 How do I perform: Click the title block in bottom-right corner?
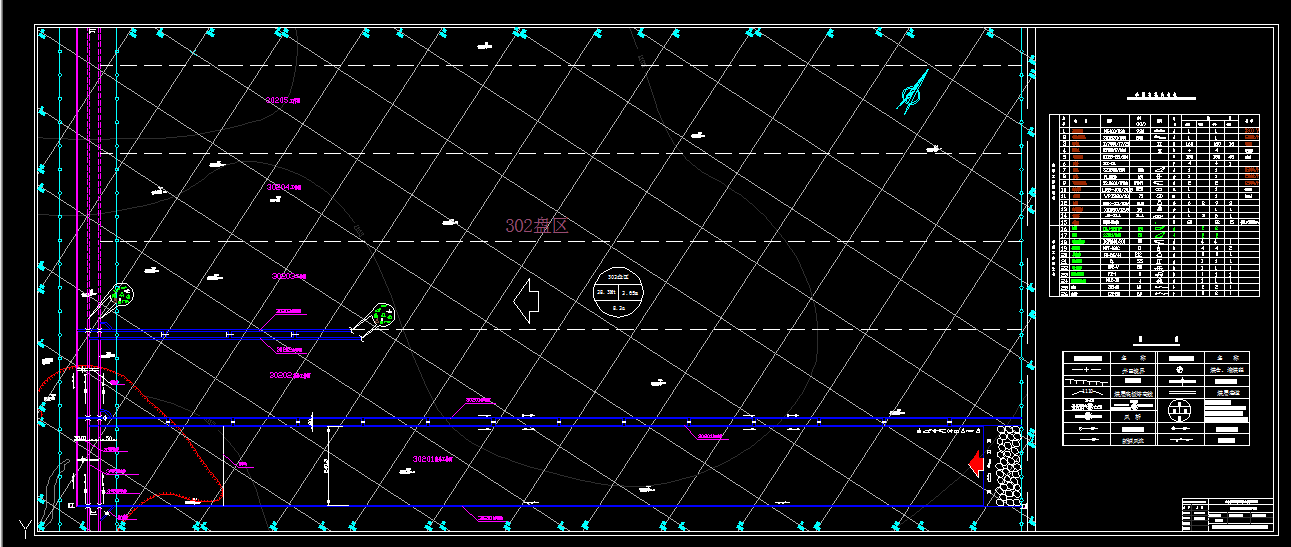pos(1229,513)
